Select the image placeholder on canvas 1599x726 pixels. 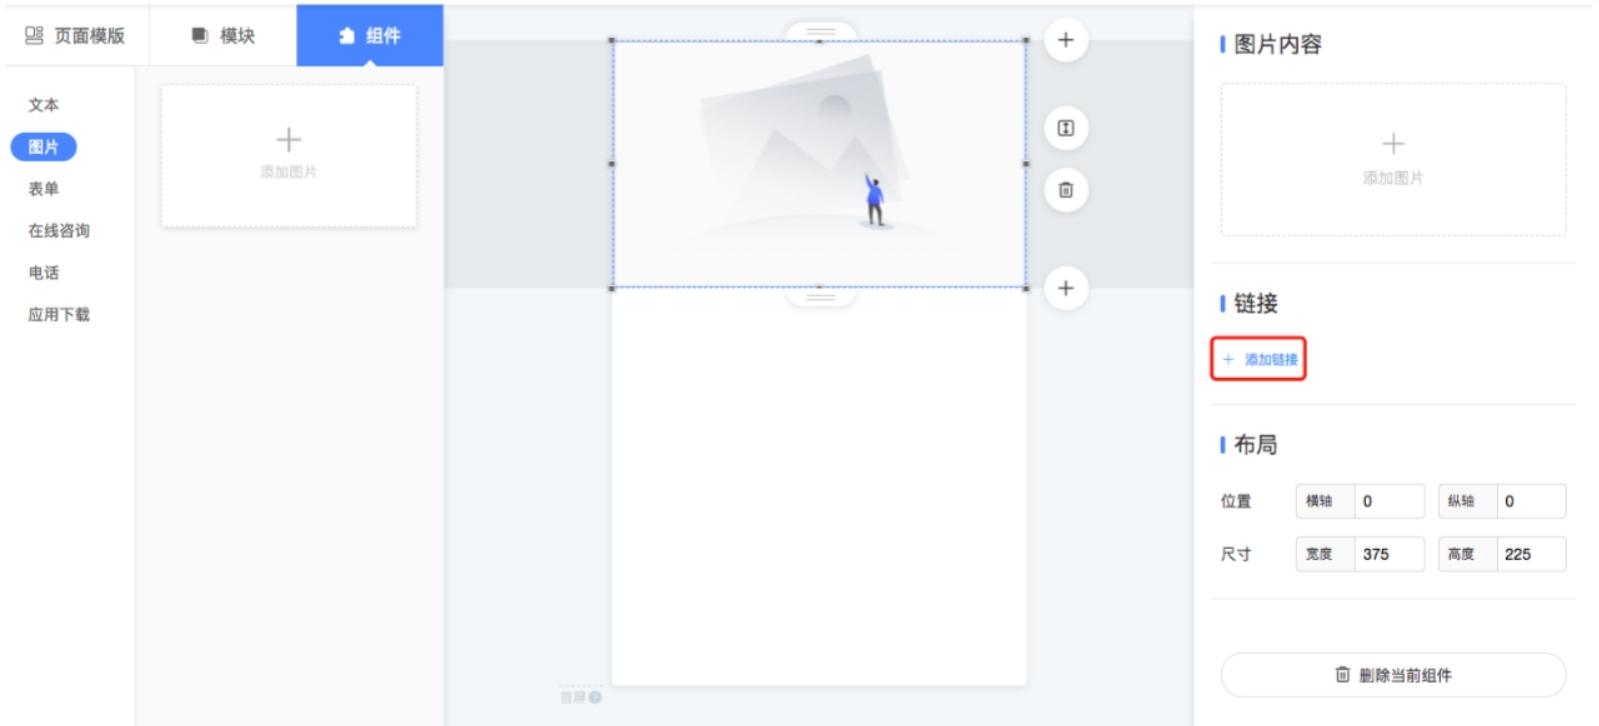pyautogui.click(x=819, y=164)
